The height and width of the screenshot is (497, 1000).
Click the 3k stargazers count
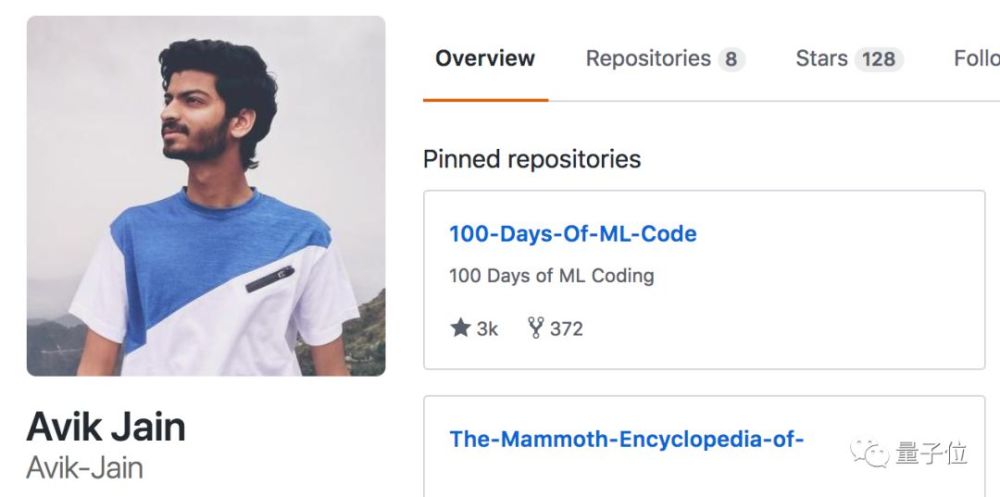click(x=486, y=328)
